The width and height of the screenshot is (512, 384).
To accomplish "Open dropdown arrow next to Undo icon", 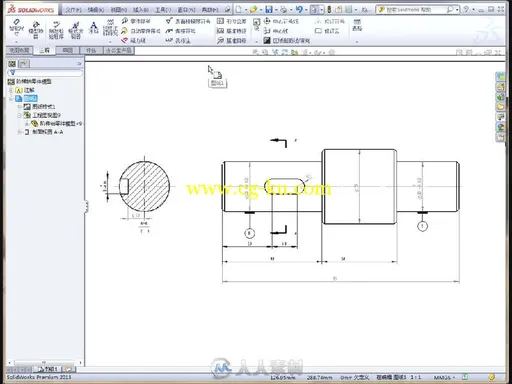I will point(306,10).
